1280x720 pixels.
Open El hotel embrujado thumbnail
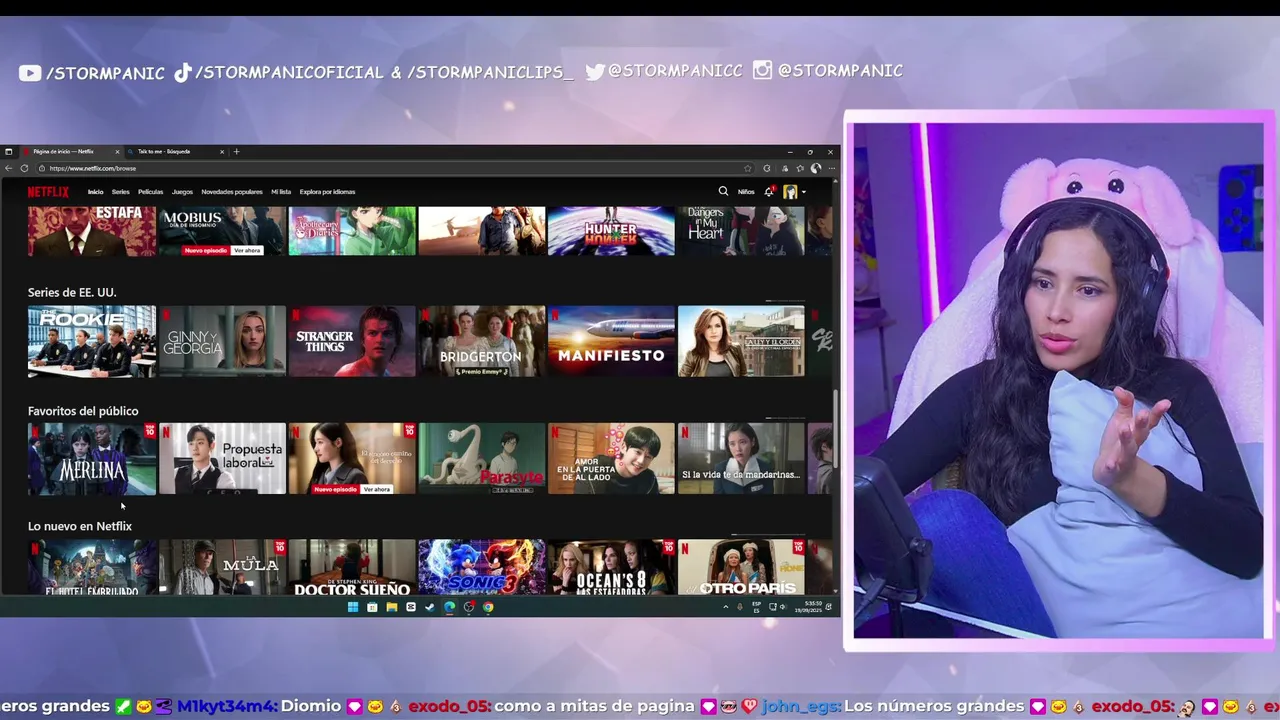click(x=92, y=567)
